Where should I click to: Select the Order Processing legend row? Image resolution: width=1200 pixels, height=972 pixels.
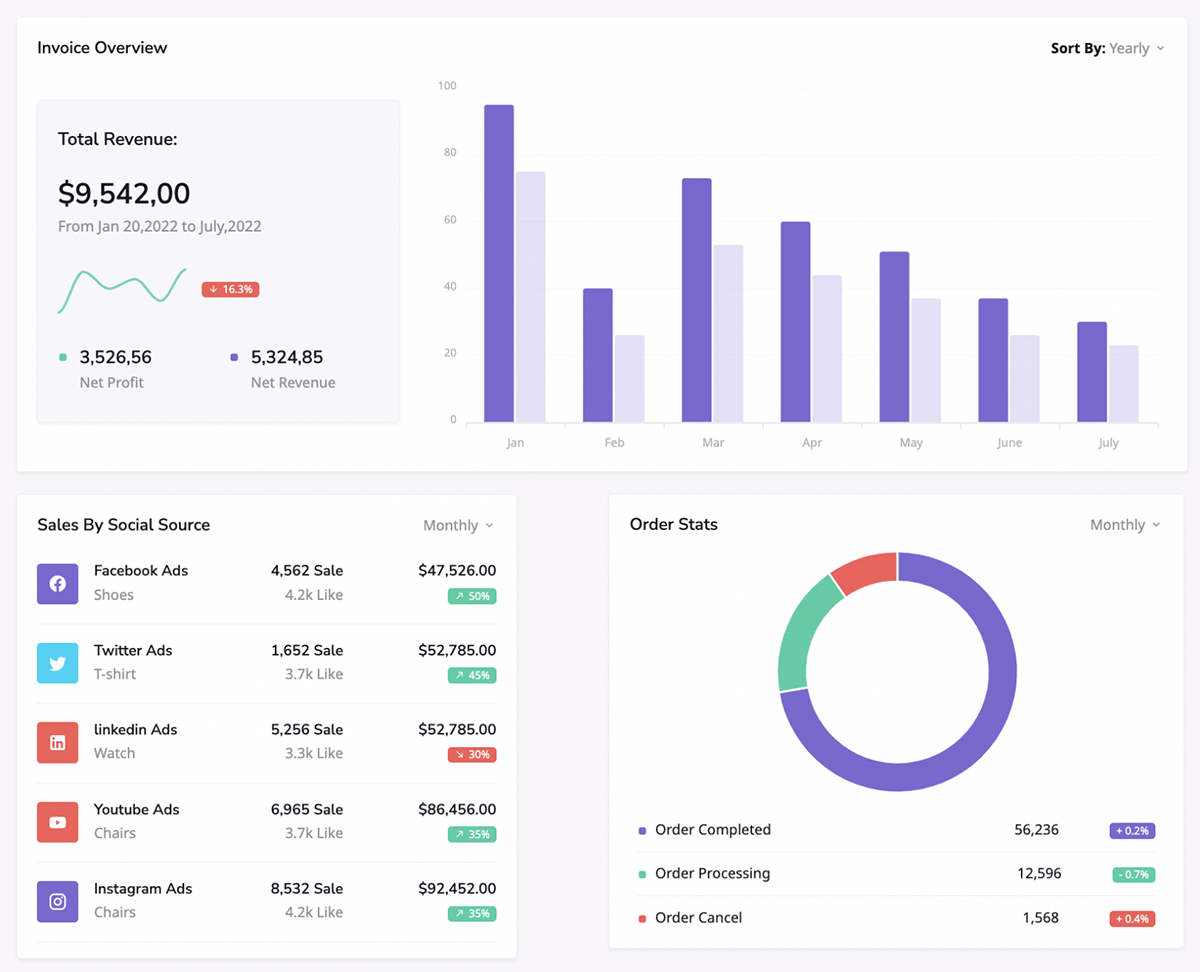[x=712, y=874]
